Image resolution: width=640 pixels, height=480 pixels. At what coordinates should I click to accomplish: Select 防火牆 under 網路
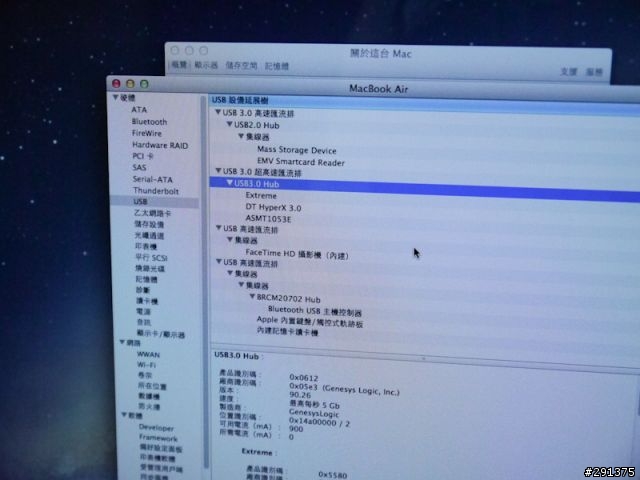(149, 407)
